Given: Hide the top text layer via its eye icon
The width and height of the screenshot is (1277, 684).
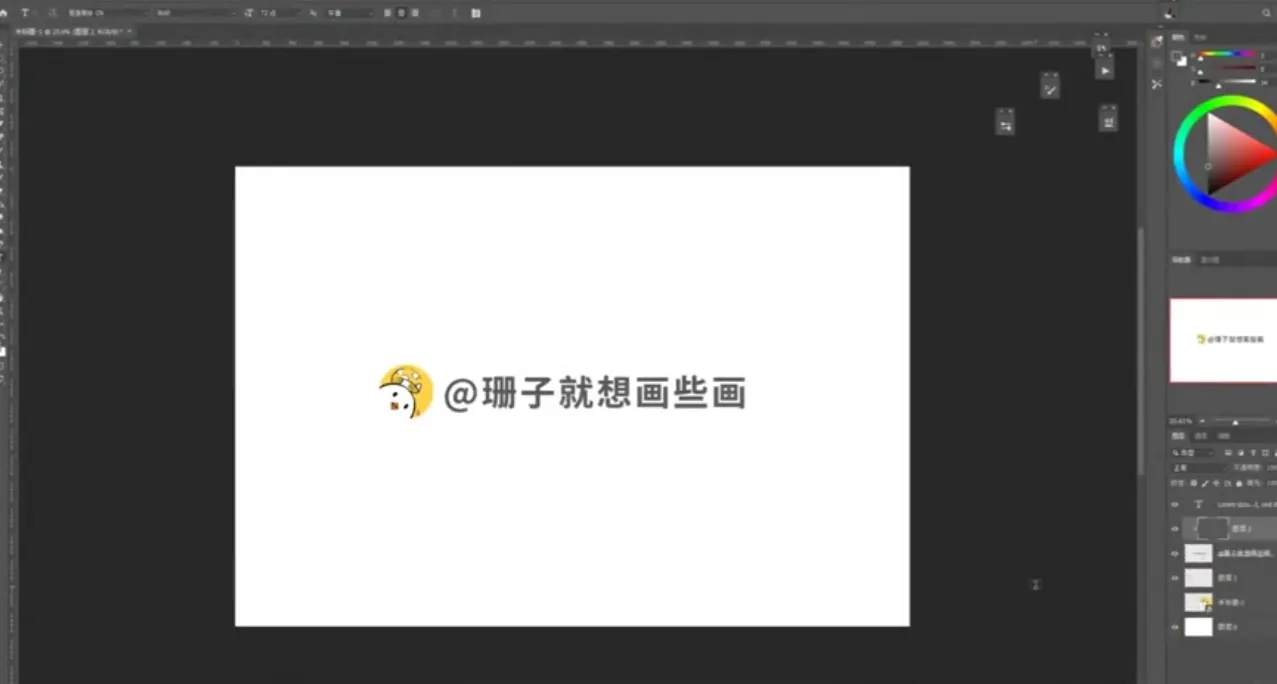Looking at the screenshot, I should click(1174, 504).
